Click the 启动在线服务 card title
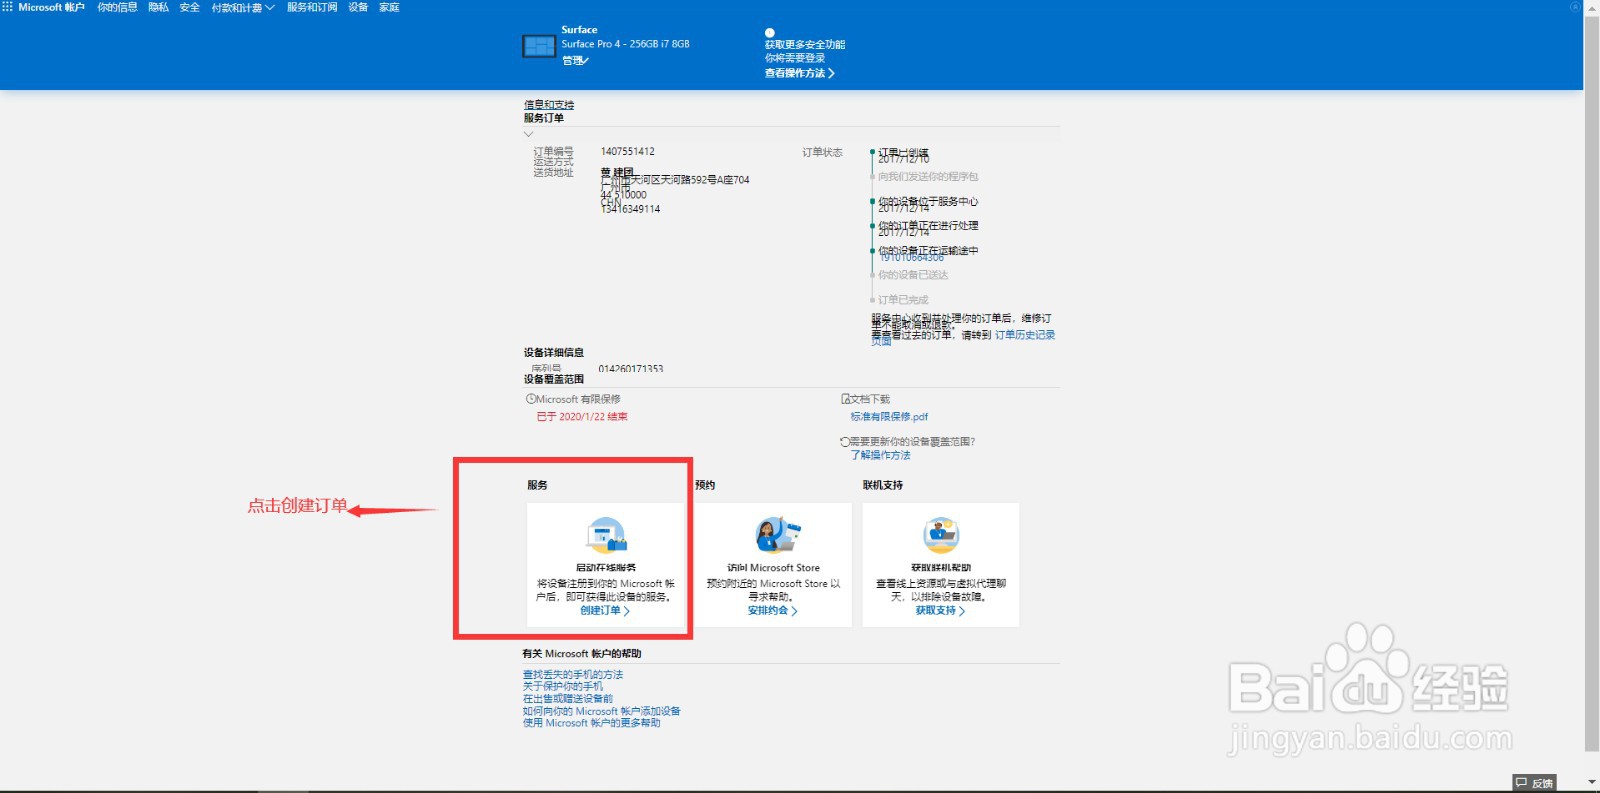This screenshot has height=793, width=1600. pos(606,568)
